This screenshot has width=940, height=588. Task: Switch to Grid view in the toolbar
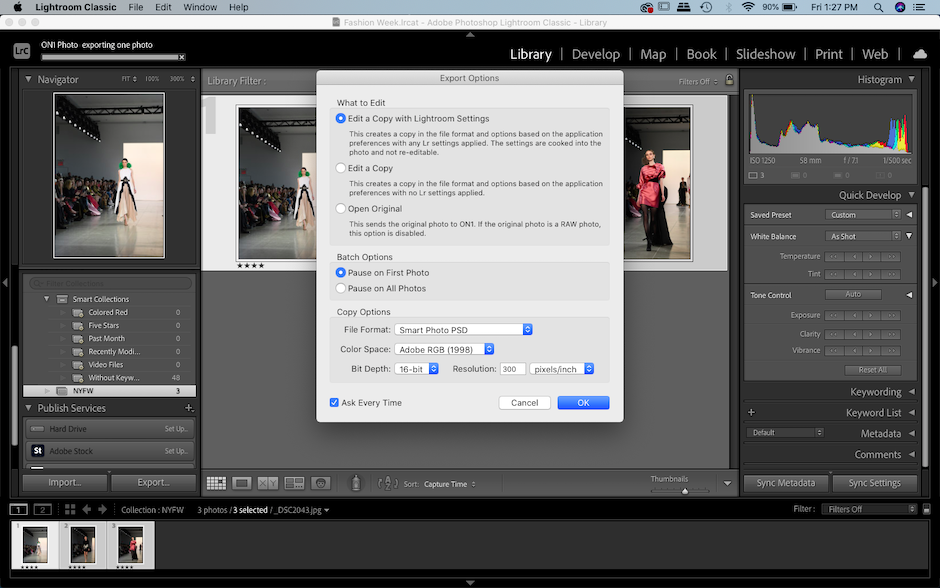217,483
